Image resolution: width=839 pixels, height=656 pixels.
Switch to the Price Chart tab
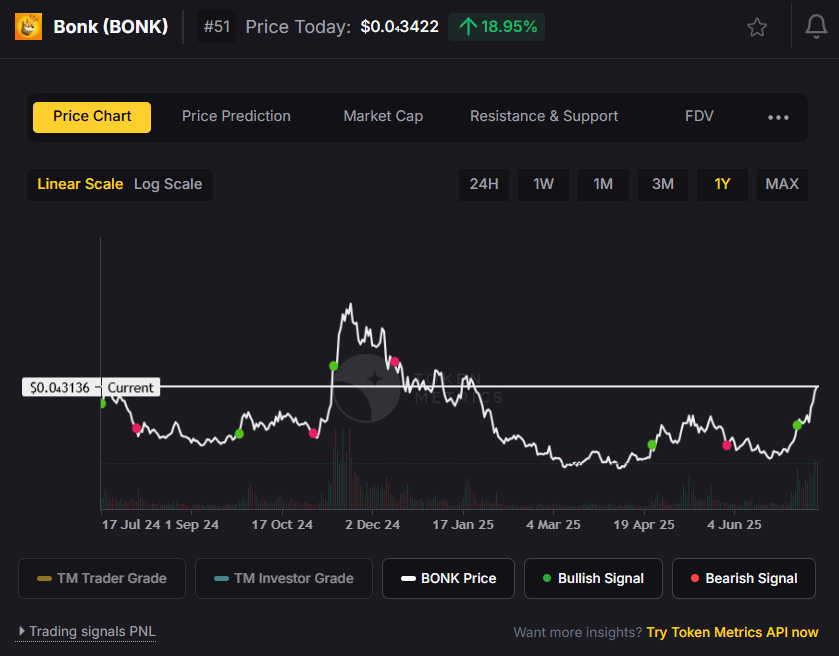tap(92, 117)
